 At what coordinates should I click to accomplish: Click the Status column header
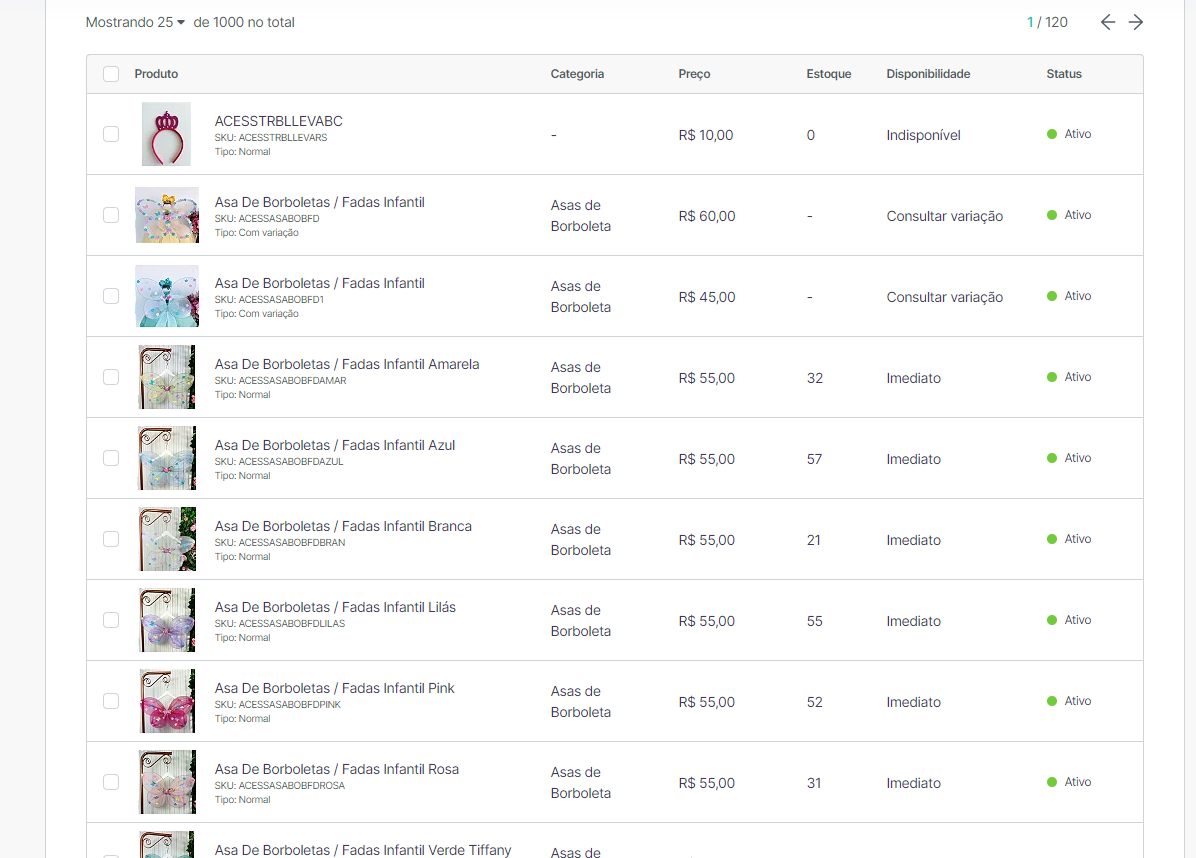click(x=1064, y=74)
